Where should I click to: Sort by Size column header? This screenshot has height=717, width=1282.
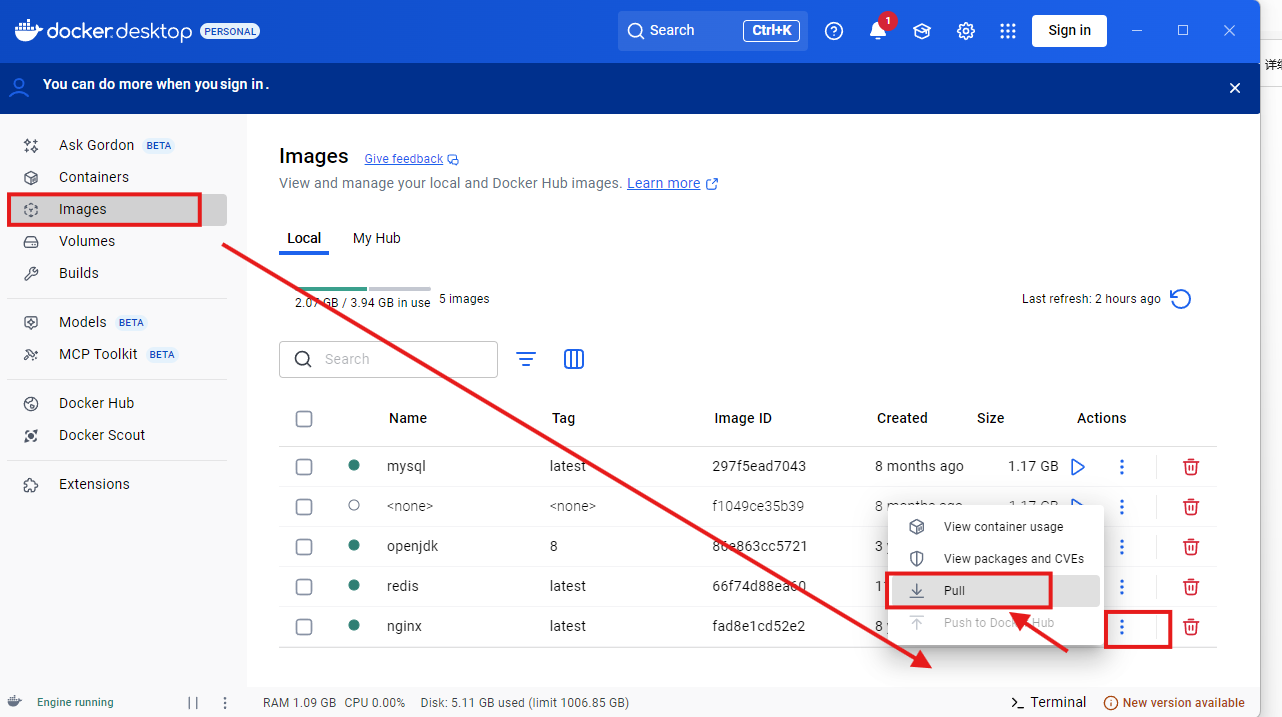point(991,418)
